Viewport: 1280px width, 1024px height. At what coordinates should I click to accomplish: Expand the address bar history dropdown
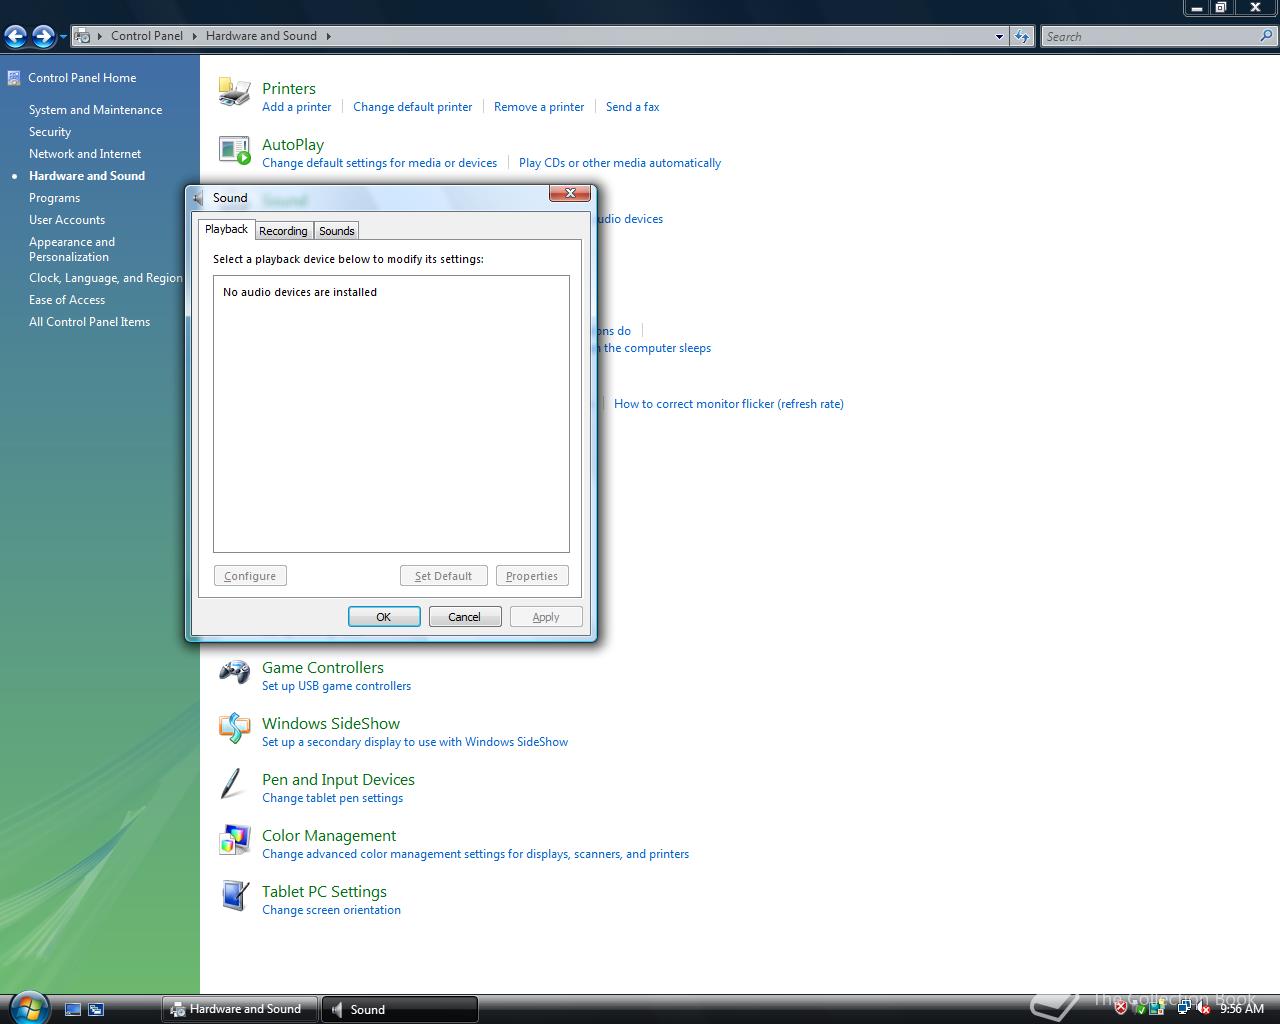[999, 36]
